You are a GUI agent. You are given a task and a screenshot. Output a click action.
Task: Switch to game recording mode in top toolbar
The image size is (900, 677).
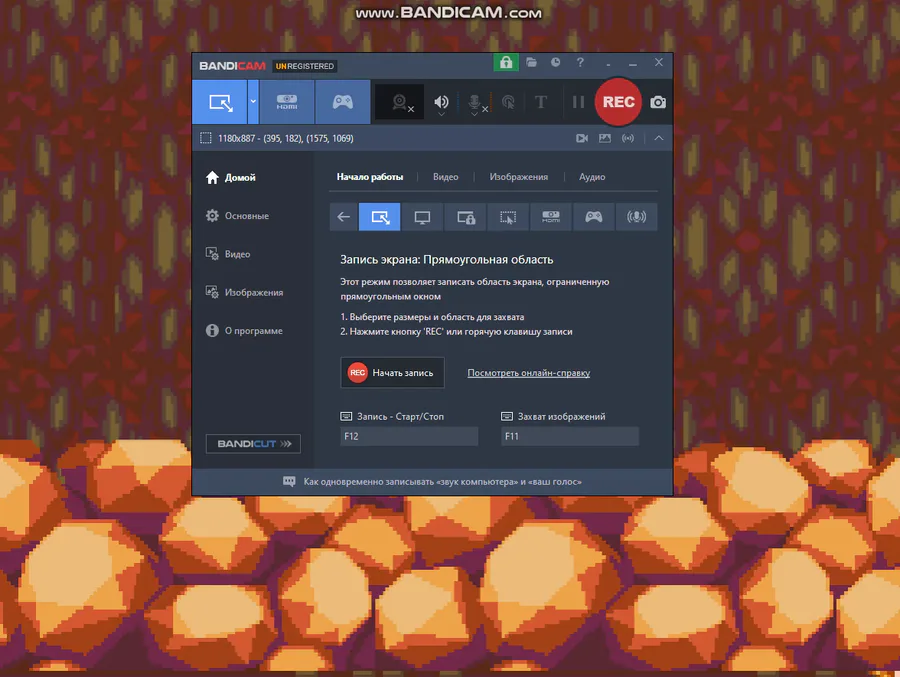[x=343, y=102]
